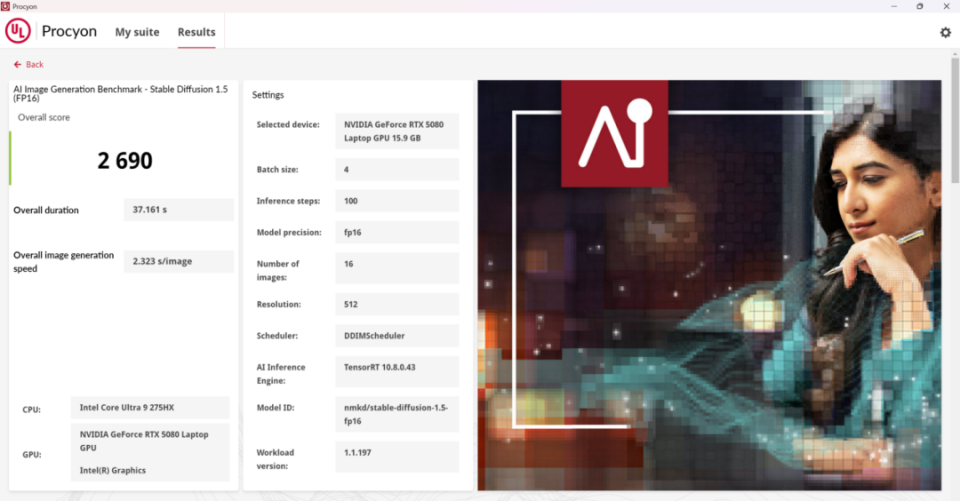The width and height of the screenshot is (960, 501).
Task: Click the DDIMScheduler value
Action: click(x=397, y=336)
